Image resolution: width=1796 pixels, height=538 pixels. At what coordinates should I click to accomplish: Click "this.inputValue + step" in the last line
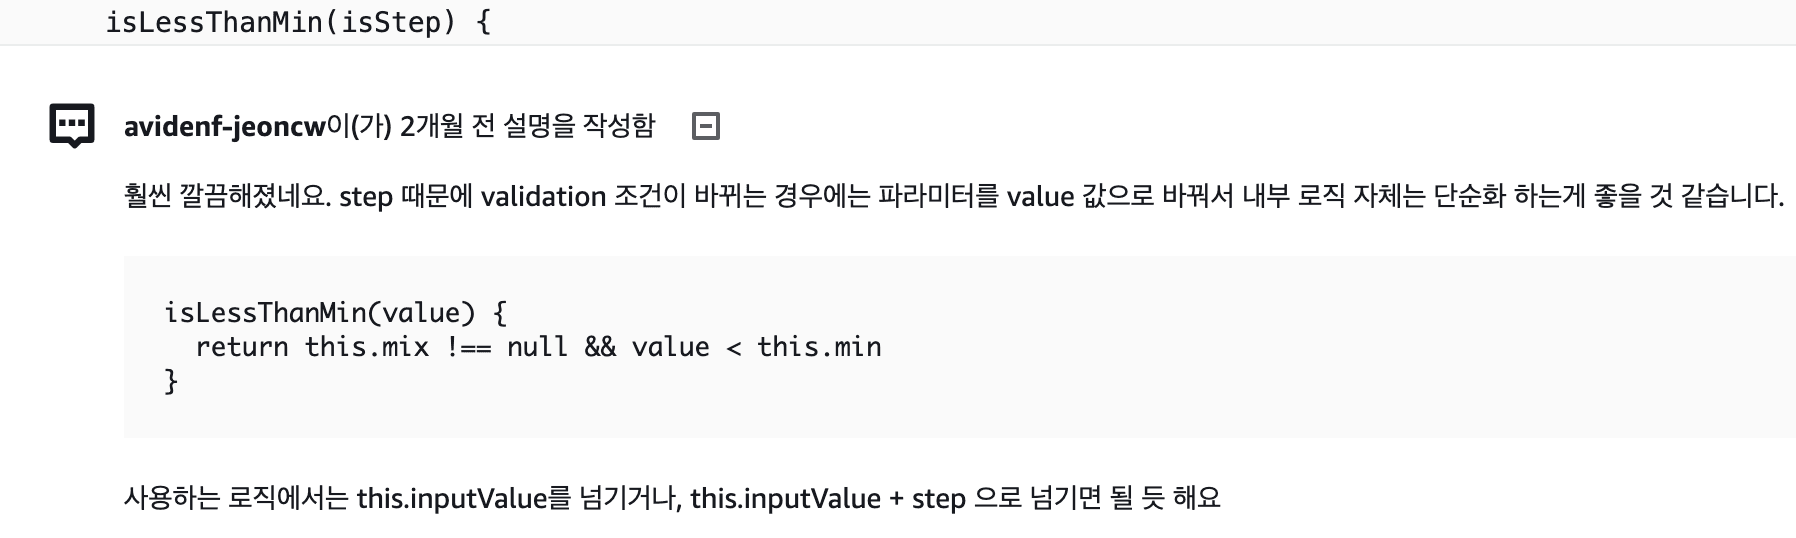[827, 498]
